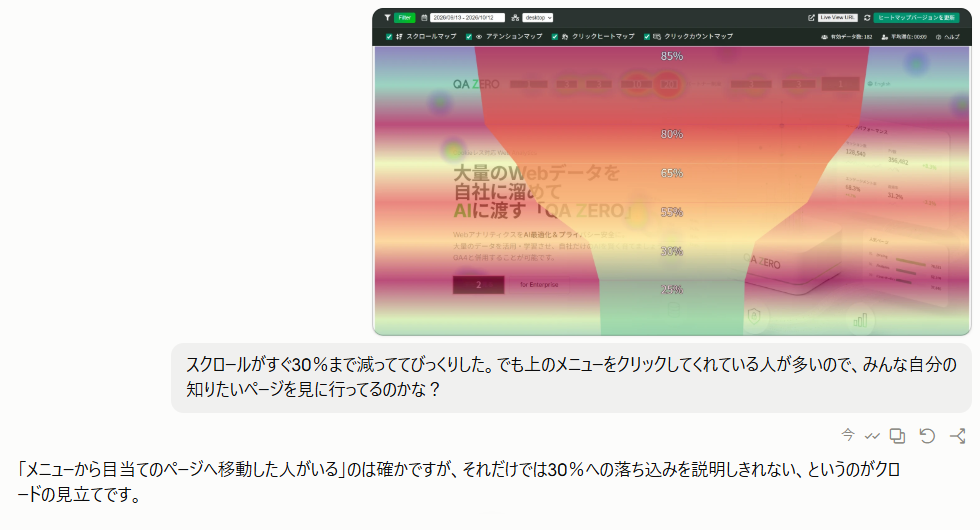Screen dimensions: 980x530
Task: Click the green Filter button
Action: tap(404, 18)
